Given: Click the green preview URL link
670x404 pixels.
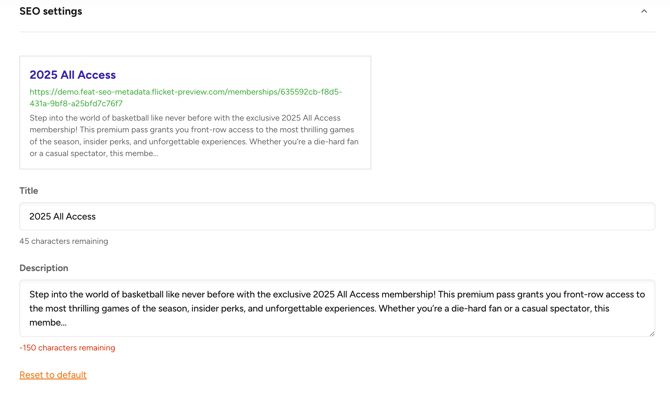Looking at the screenshot, I should 185,97.
